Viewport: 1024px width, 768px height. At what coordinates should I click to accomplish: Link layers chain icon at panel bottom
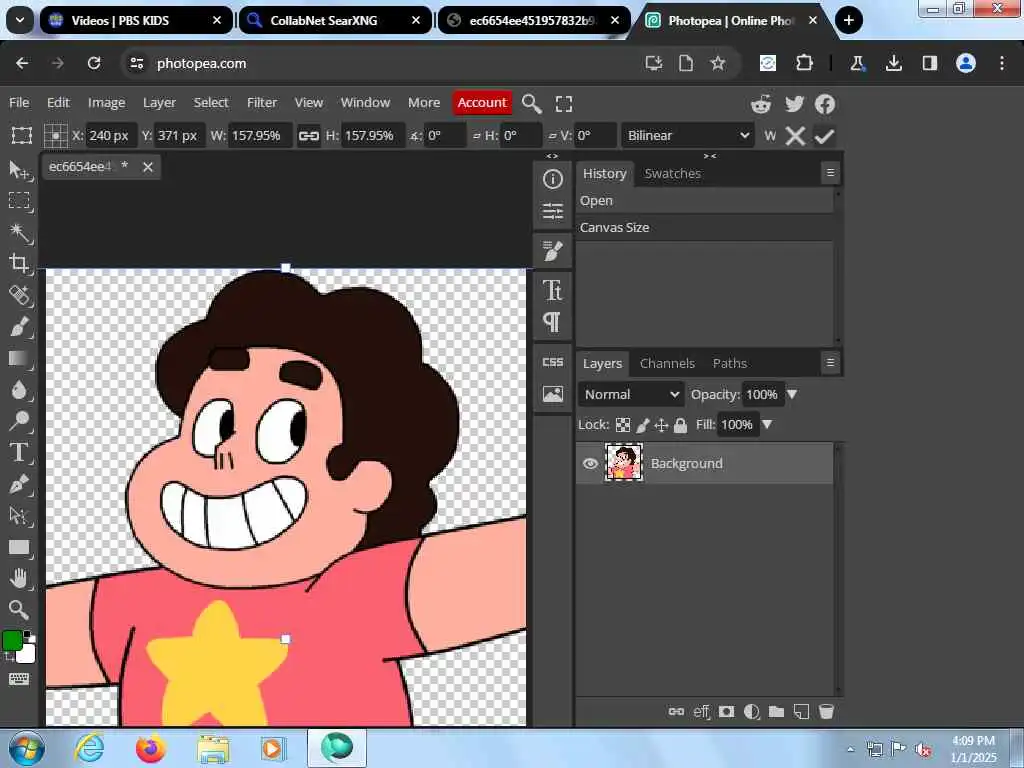[x=677, y=711]
